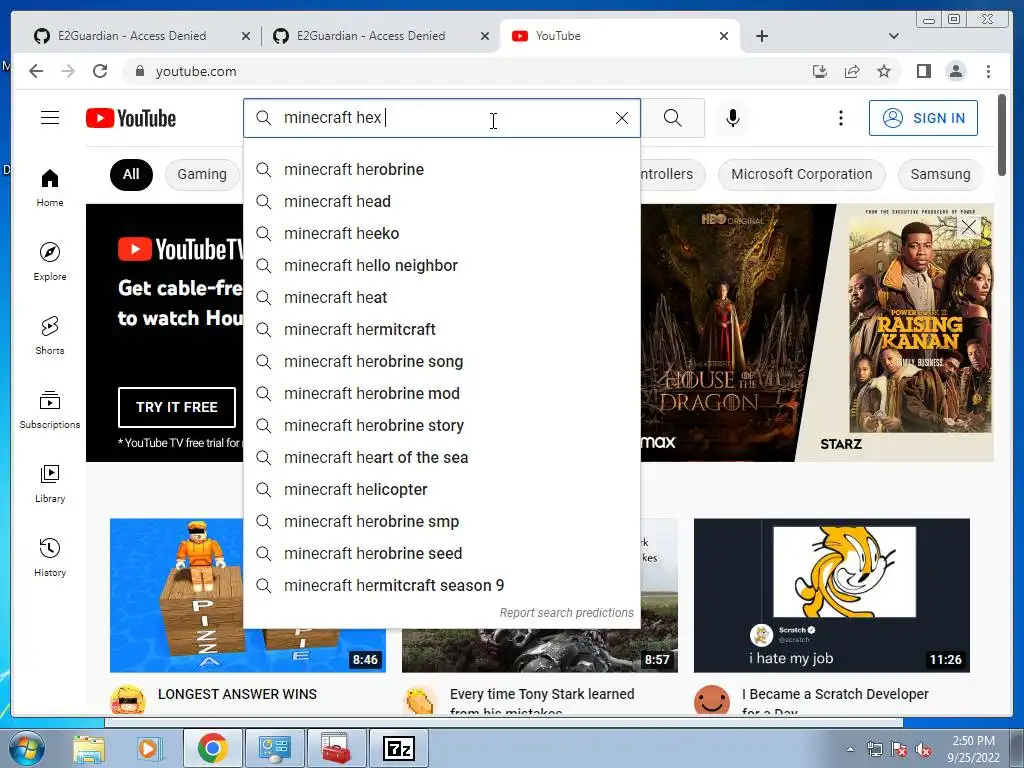Screen dimensions: 1024x768
Task: Click the SIGN IN button
Action: (x=923, y=118)
